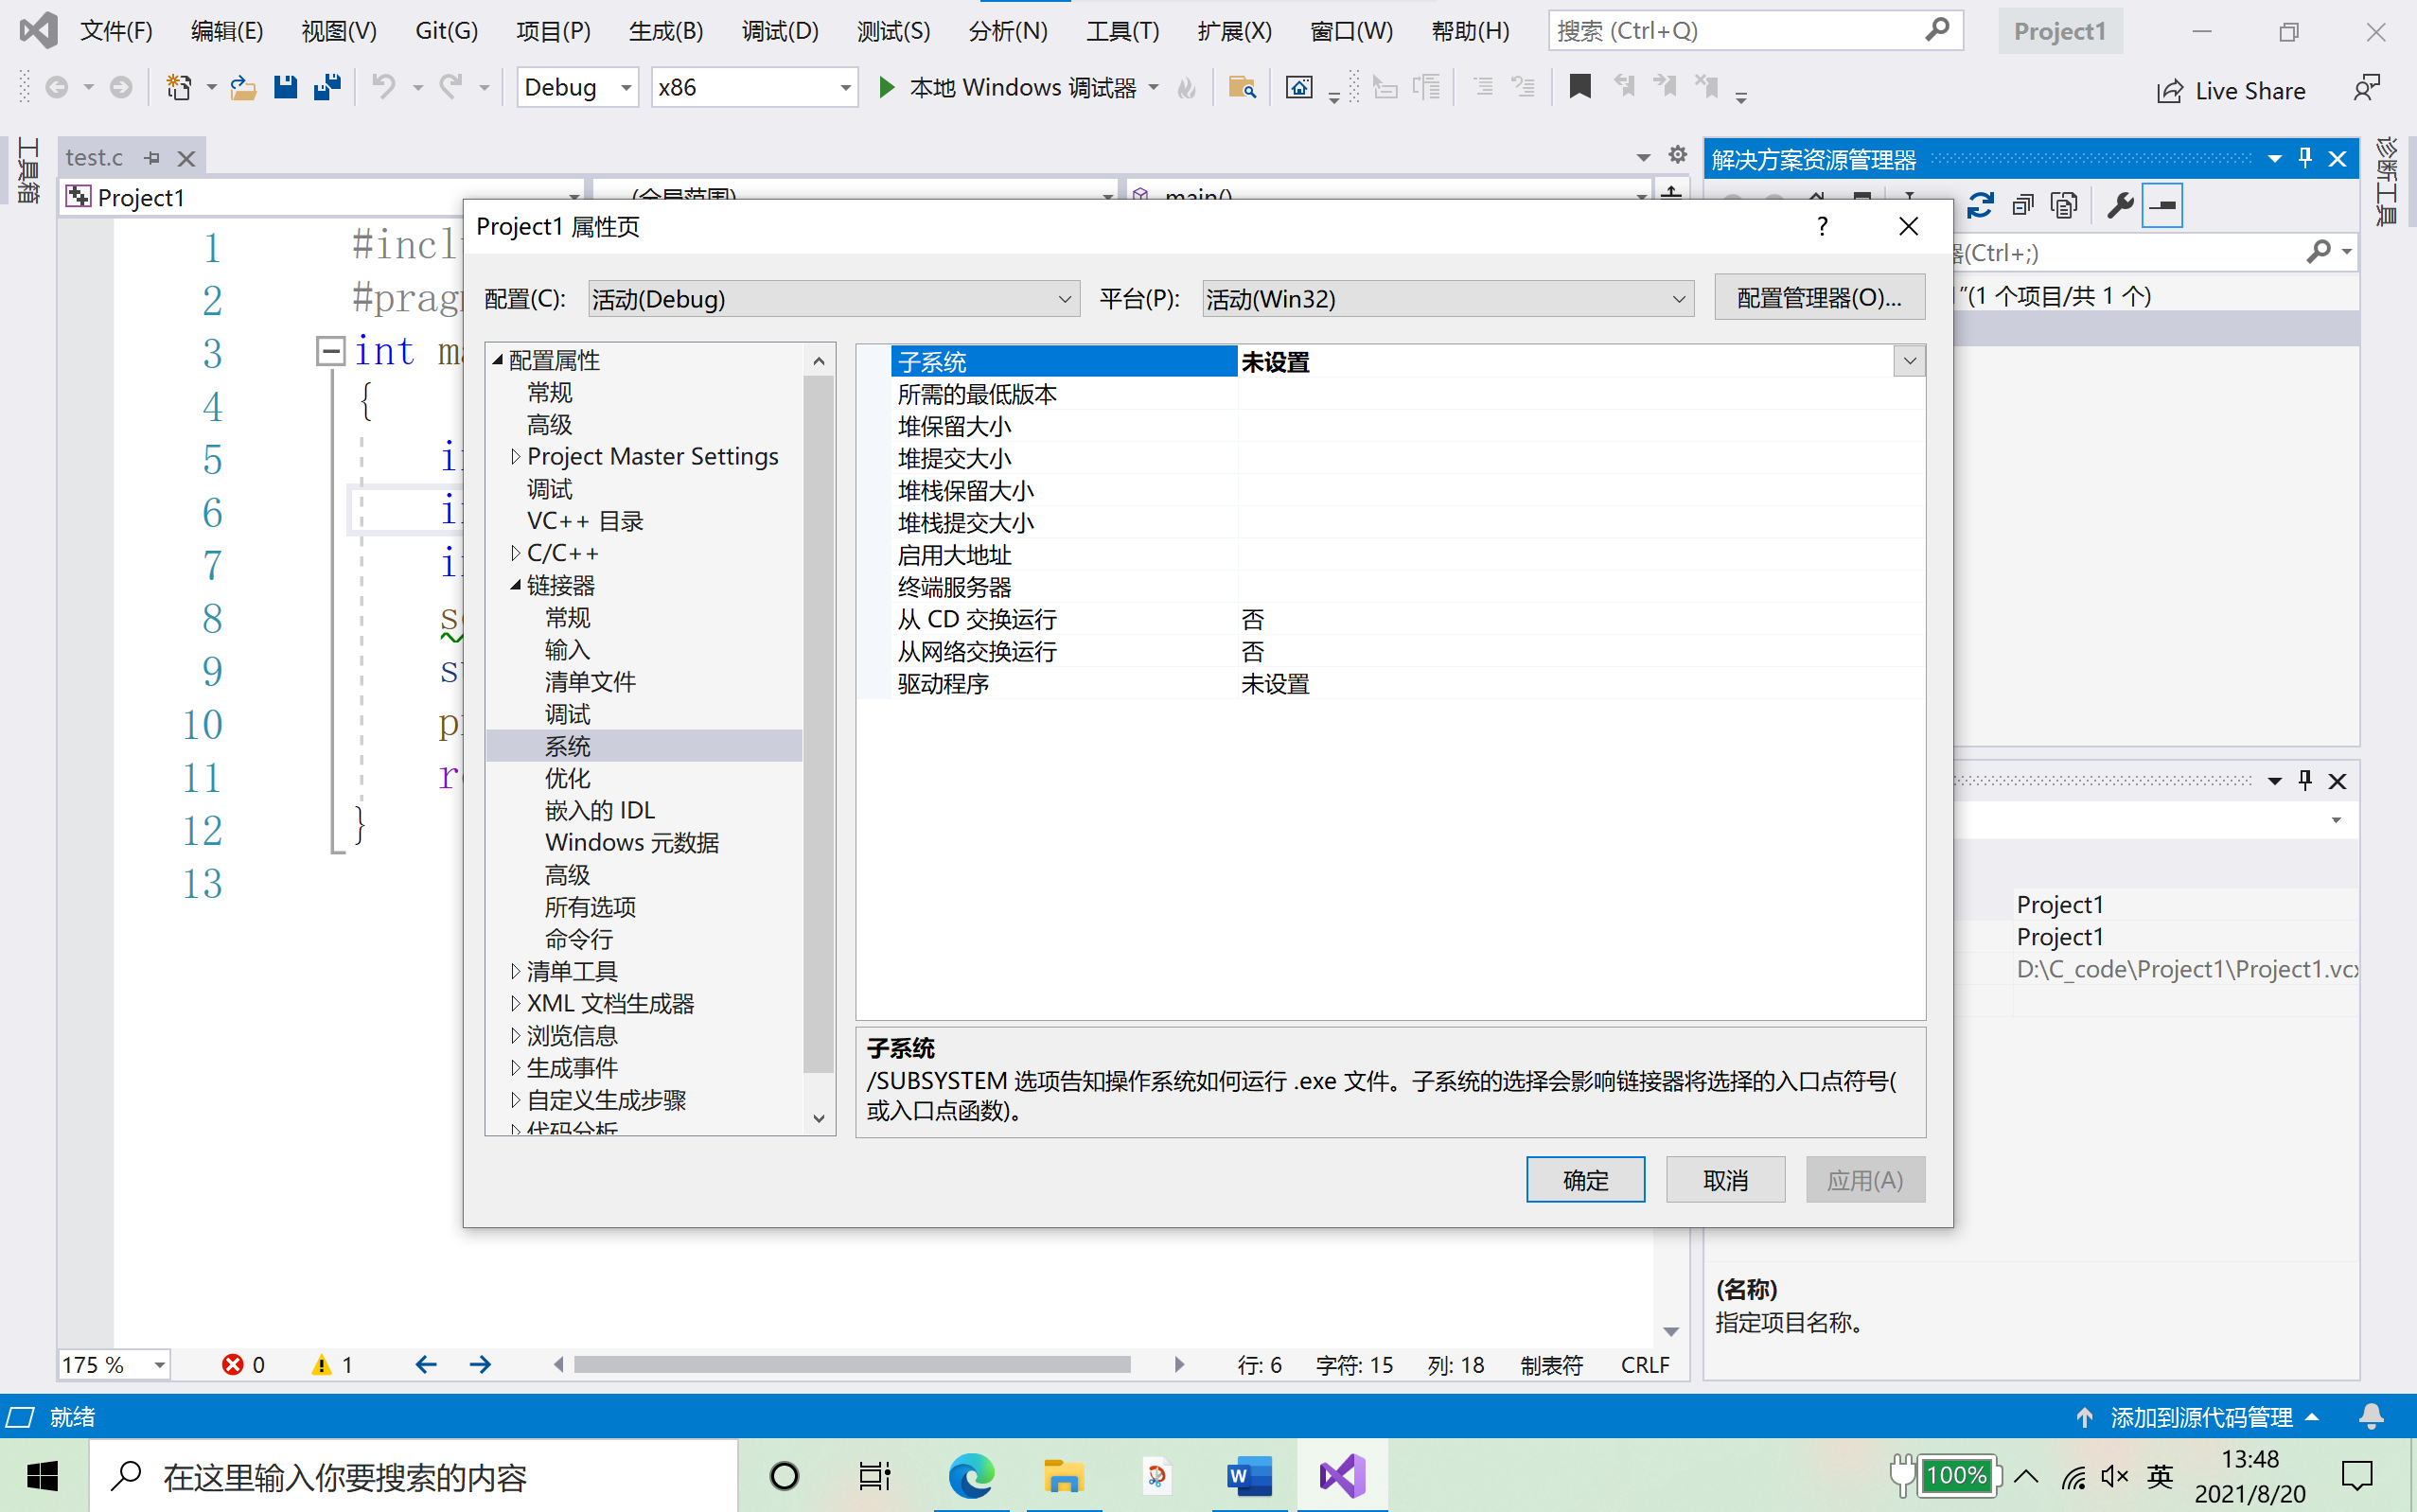2417x1512 pixels.
Task: Click the Save file toolbar icon
Action: point(286,88)
